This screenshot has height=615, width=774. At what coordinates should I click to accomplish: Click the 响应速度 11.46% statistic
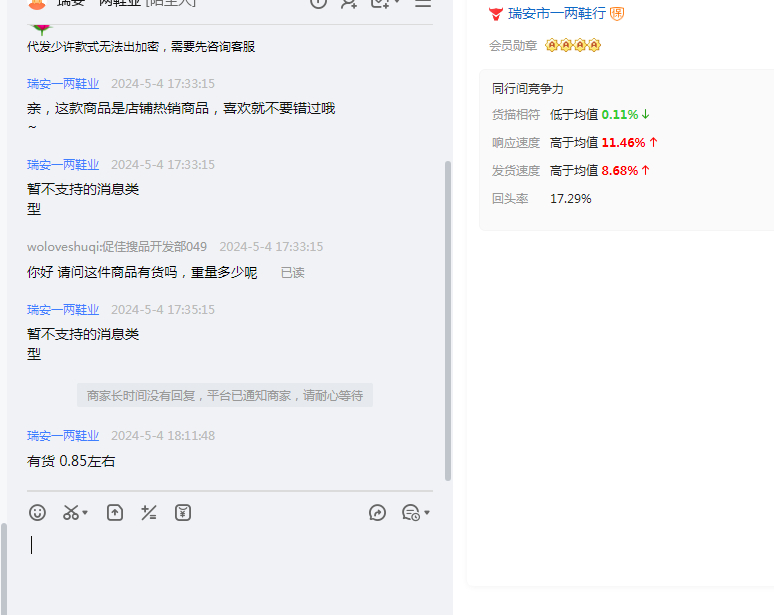618,142
